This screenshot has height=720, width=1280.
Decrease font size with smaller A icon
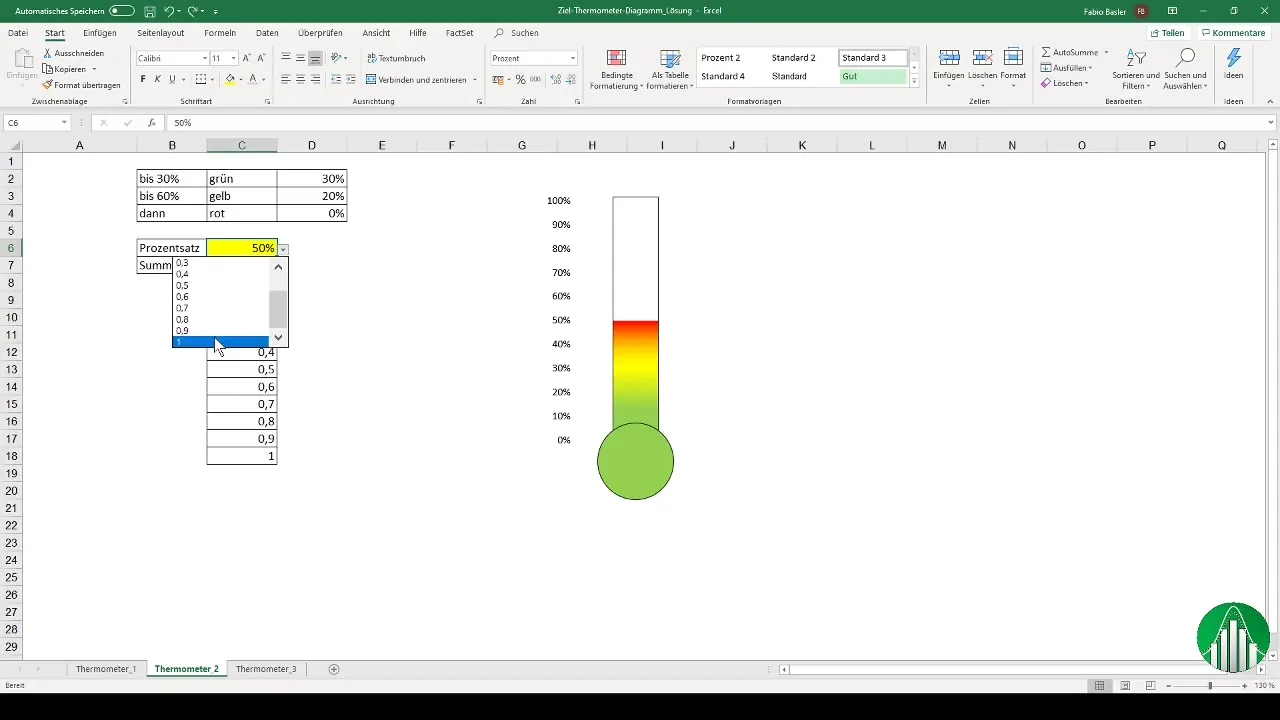tap(262, 59)
